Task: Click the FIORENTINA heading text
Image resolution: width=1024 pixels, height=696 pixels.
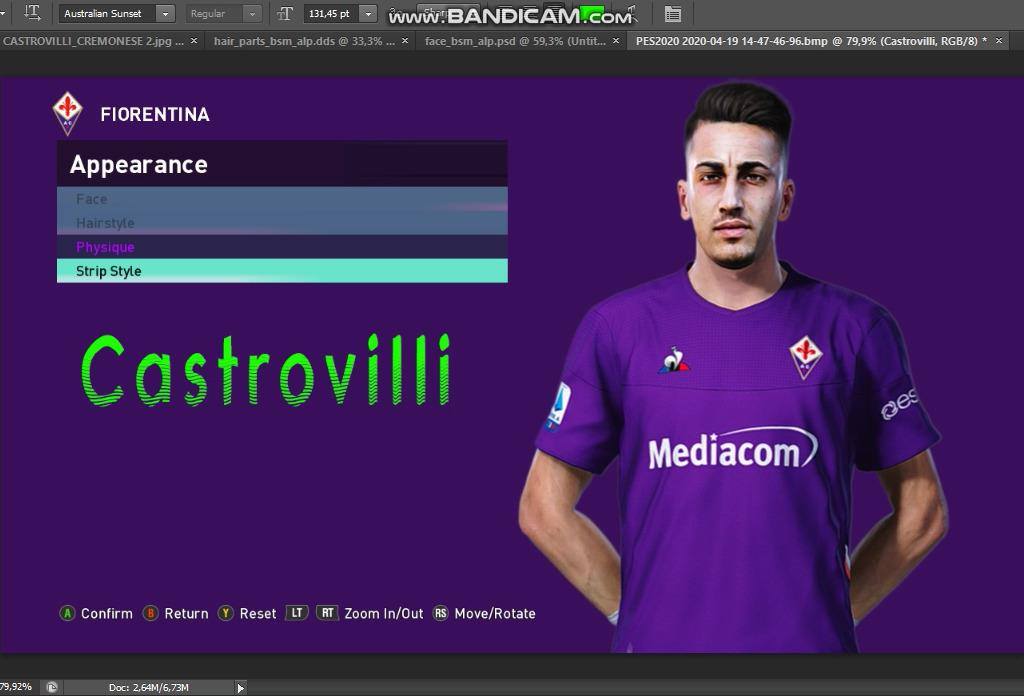Action: (155, 114)
